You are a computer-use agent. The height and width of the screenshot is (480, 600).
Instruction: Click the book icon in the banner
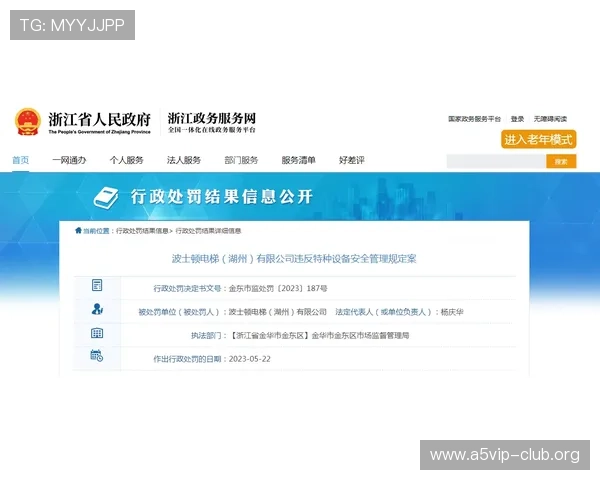[x=106, y=198]
